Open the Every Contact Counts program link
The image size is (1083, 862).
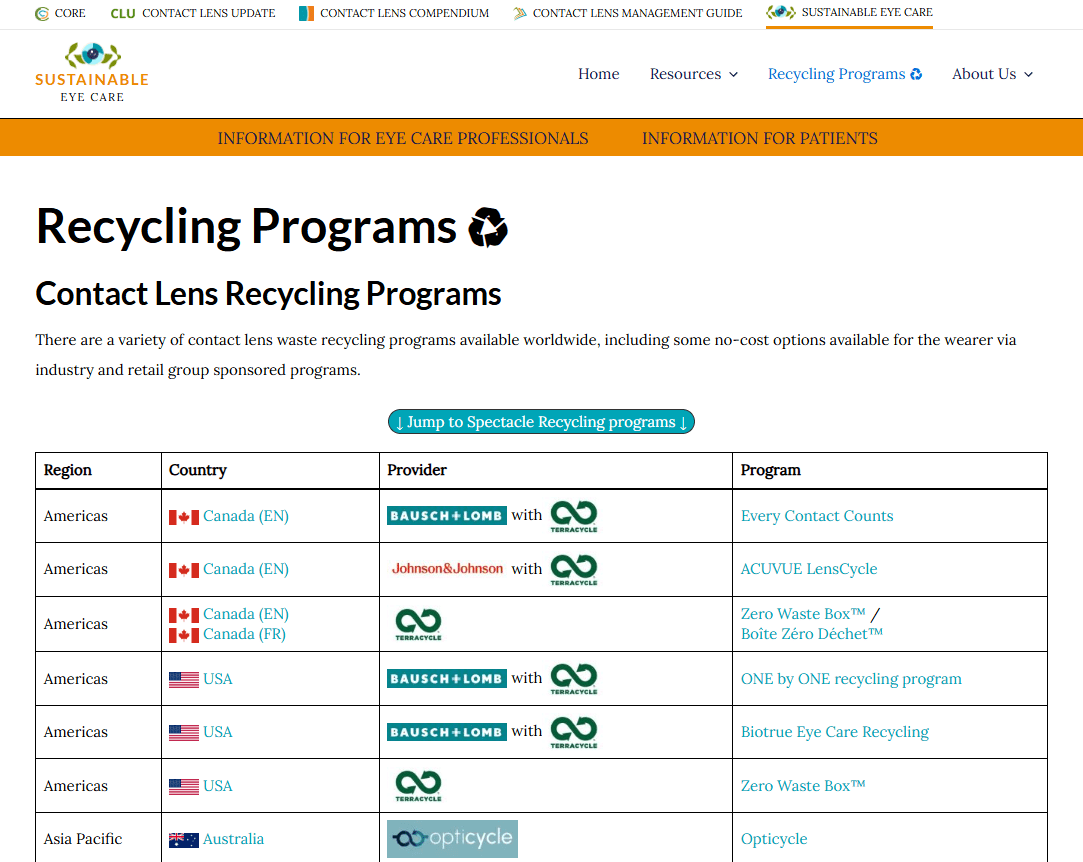tap(817, 516)
